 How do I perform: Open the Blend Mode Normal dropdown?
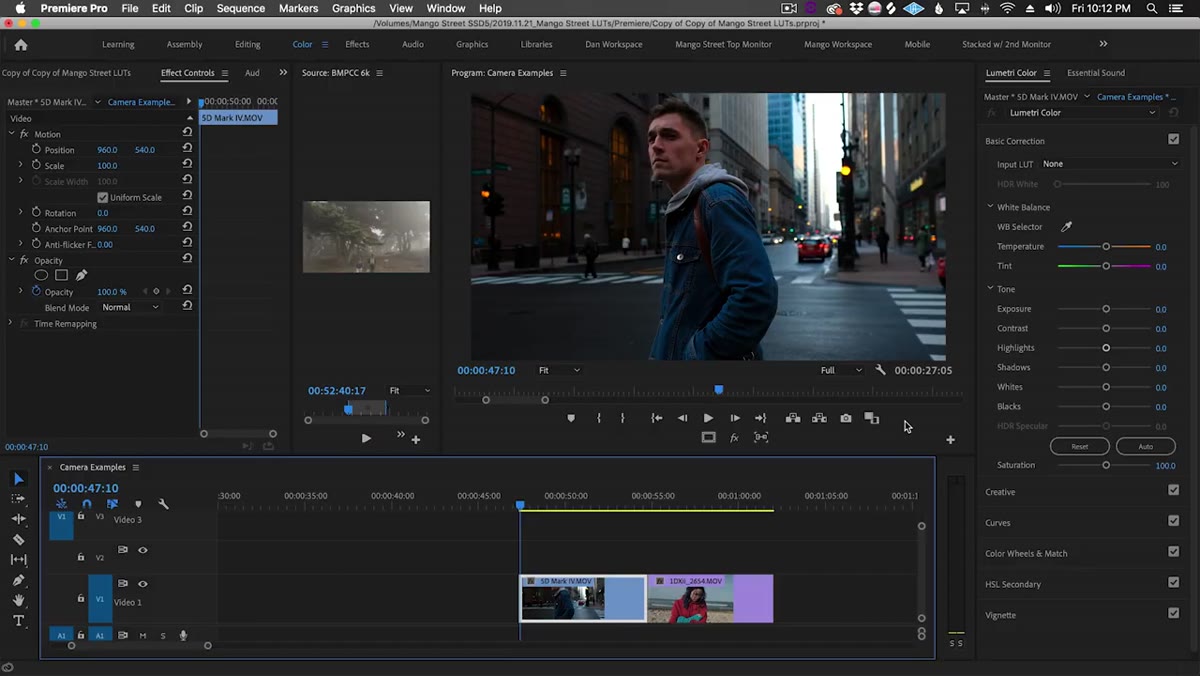tap(131, 308)
